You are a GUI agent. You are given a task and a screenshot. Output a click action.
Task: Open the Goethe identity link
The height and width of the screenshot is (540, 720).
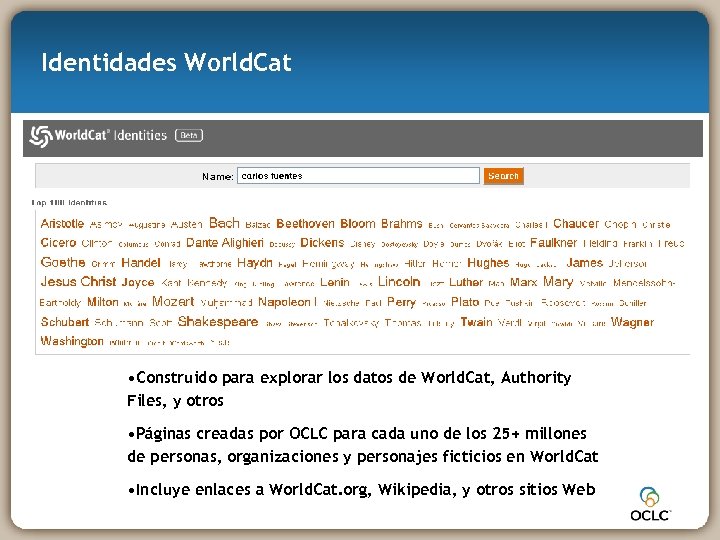tap(63, 262)
